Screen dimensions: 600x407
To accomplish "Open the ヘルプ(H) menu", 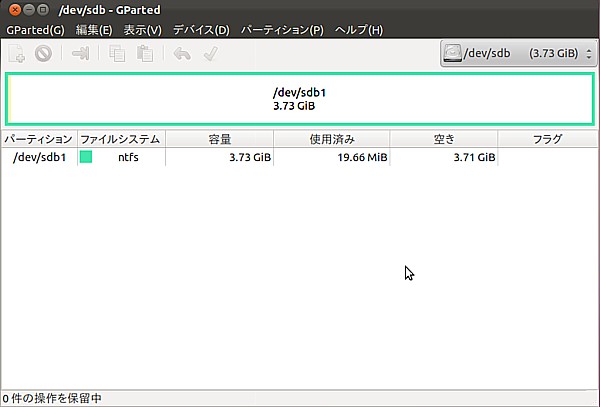I will 359,30.
